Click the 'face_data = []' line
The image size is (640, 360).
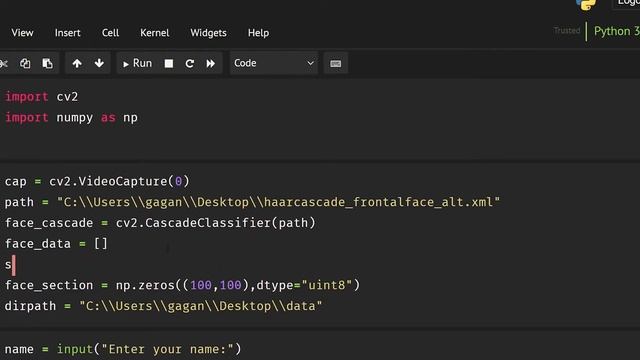[x=56, y=244]
